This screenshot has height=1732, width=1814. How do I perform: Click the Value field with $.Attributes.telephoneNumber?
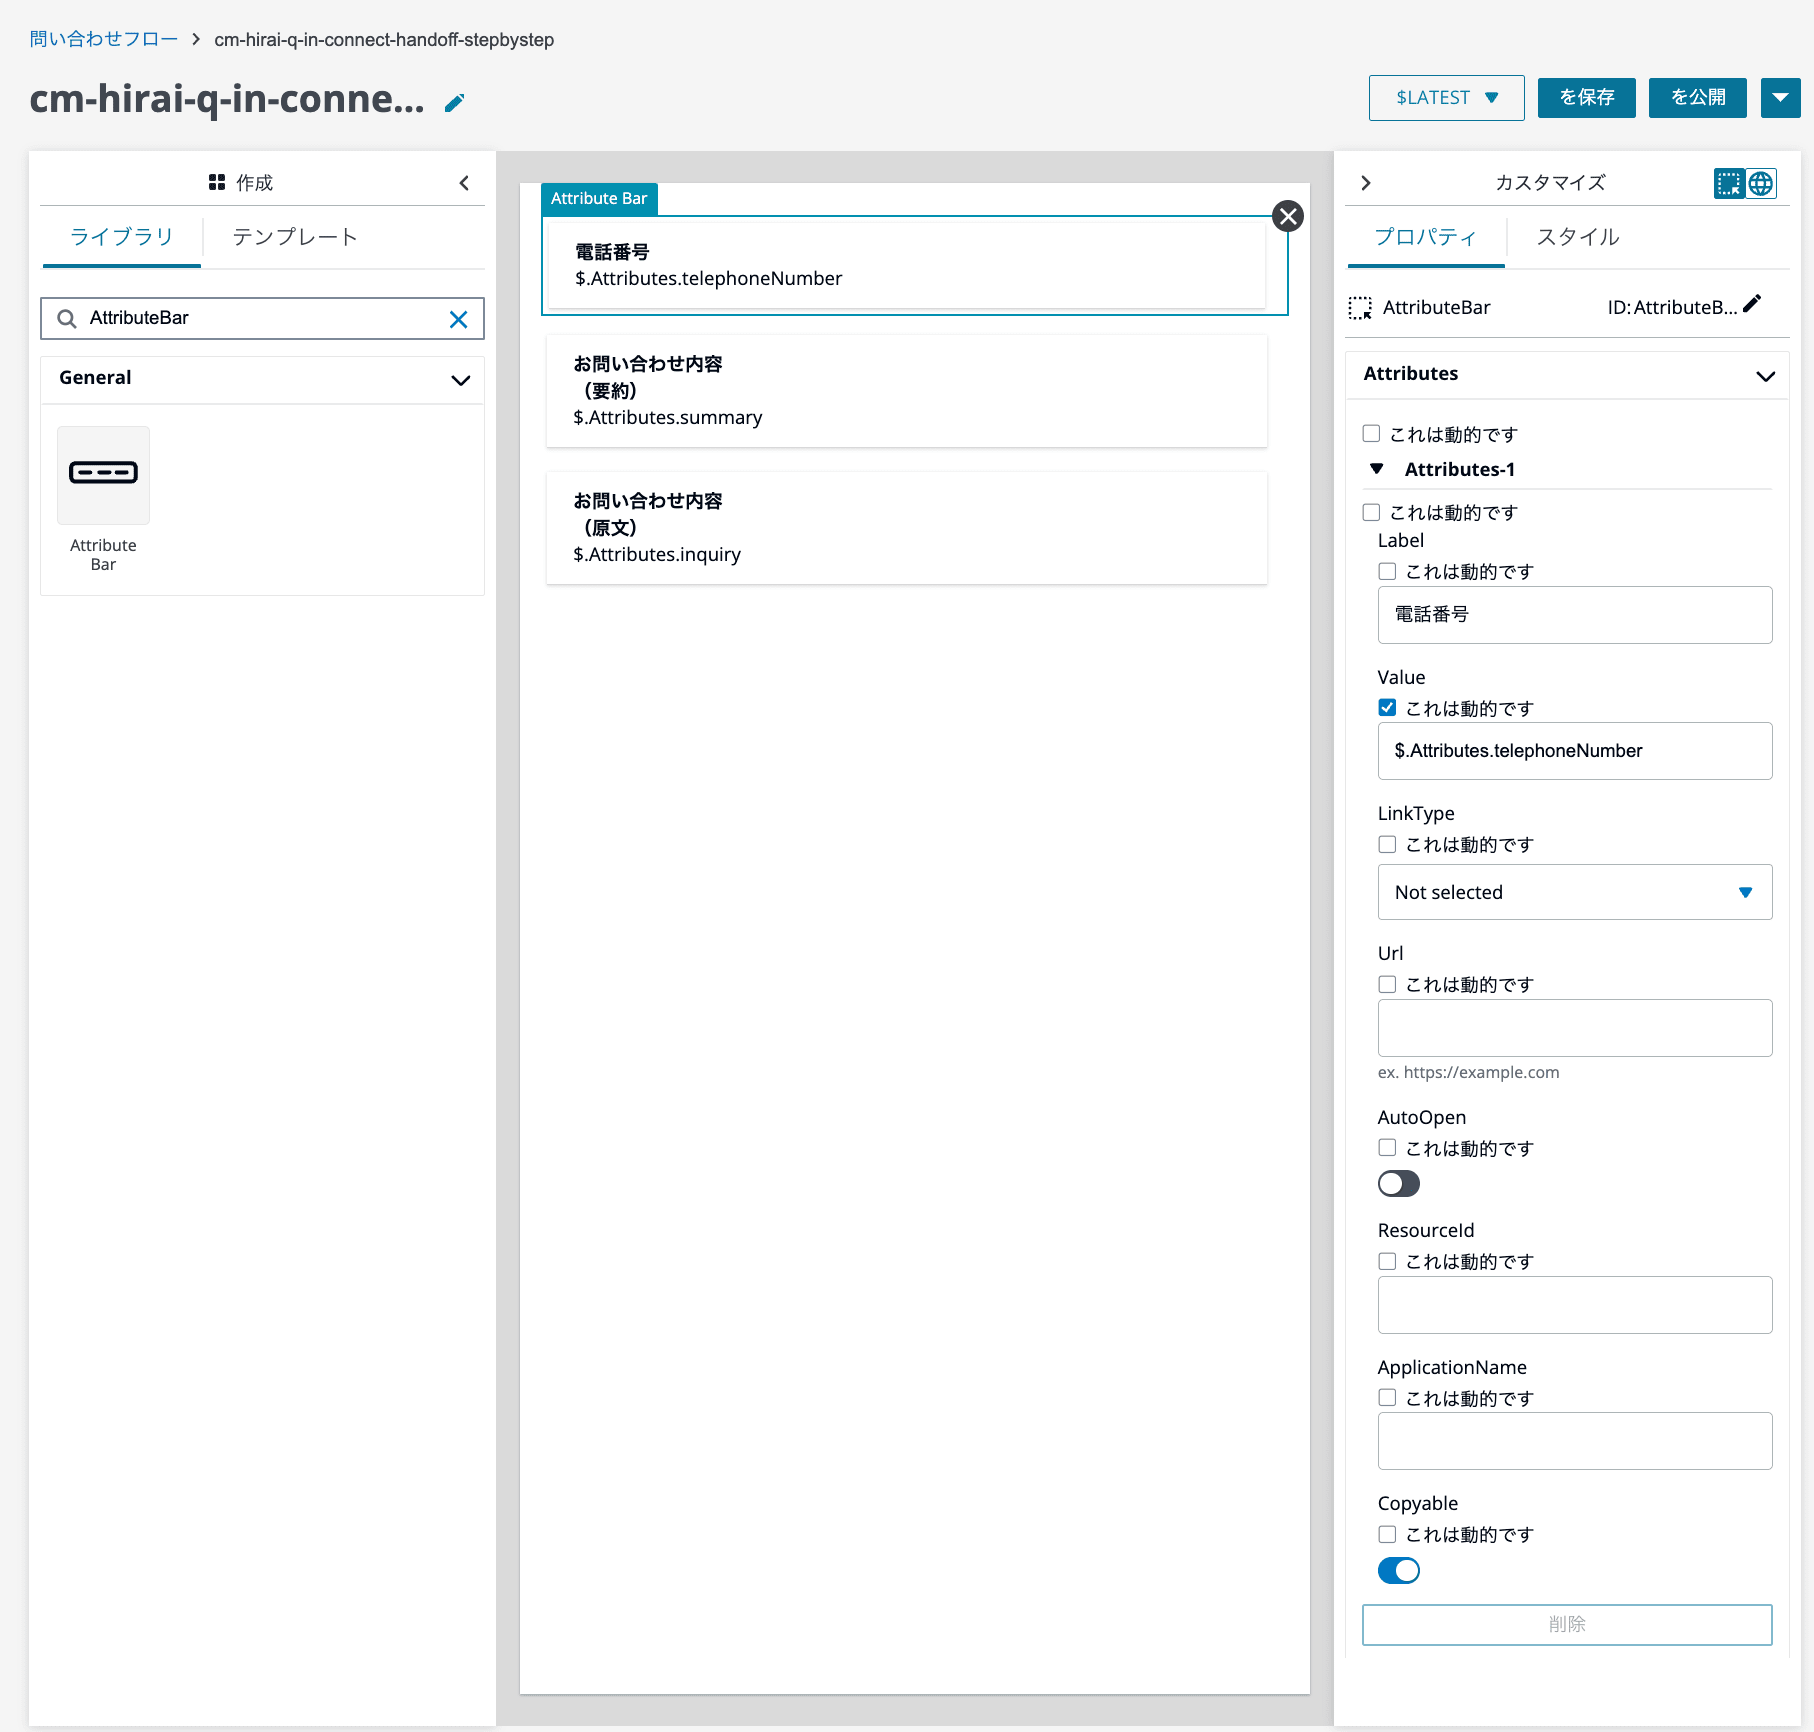click(x=1575, y=751)
